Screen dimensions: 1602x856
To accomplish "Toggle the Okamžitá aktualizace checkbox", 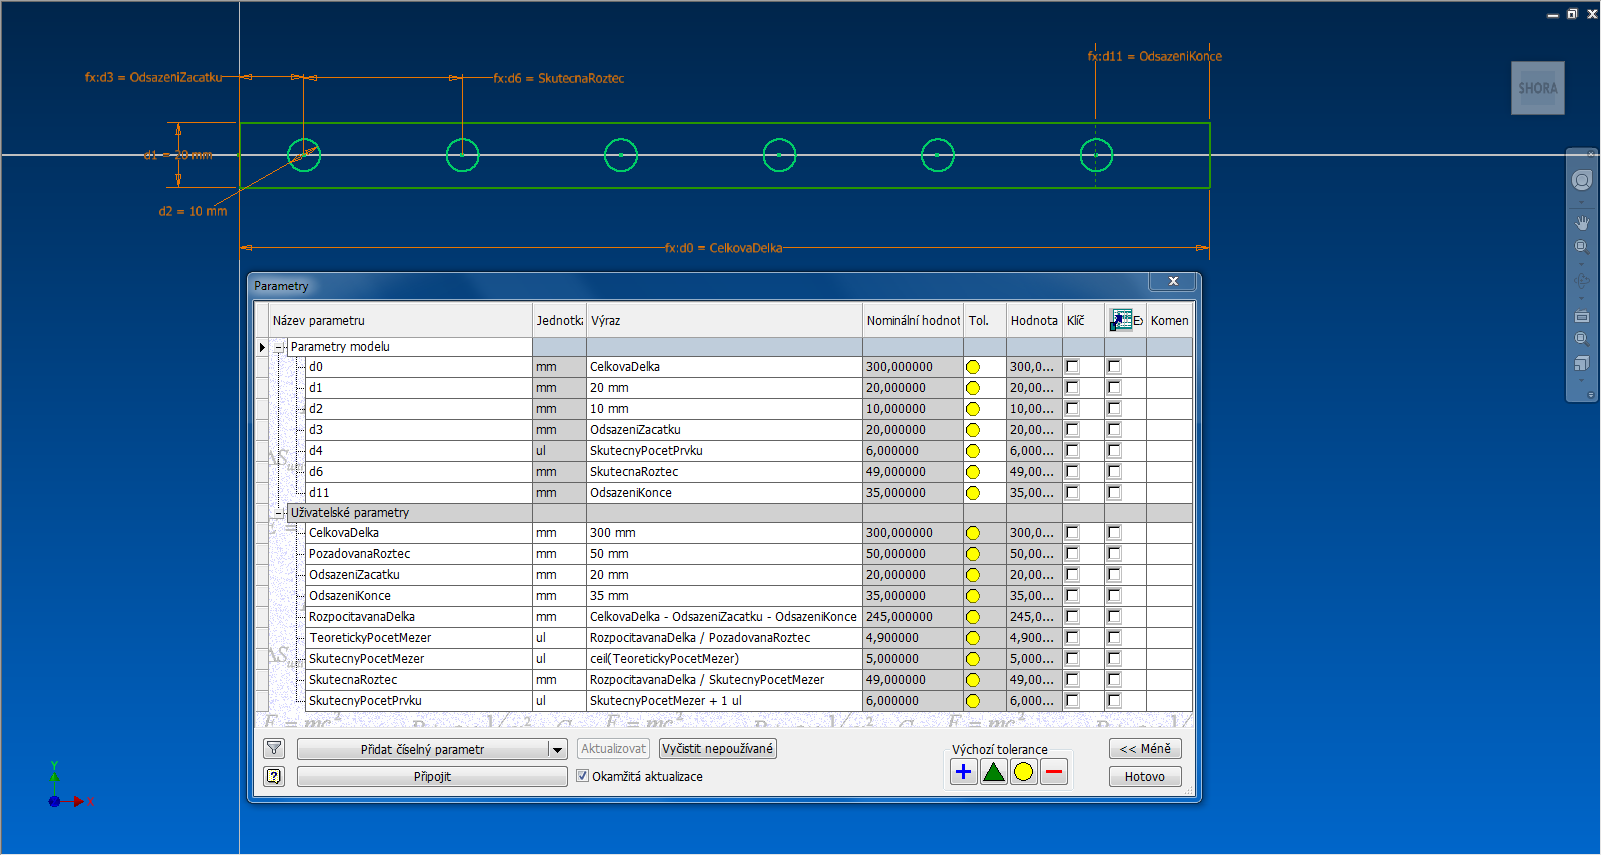I will (583, 776).
